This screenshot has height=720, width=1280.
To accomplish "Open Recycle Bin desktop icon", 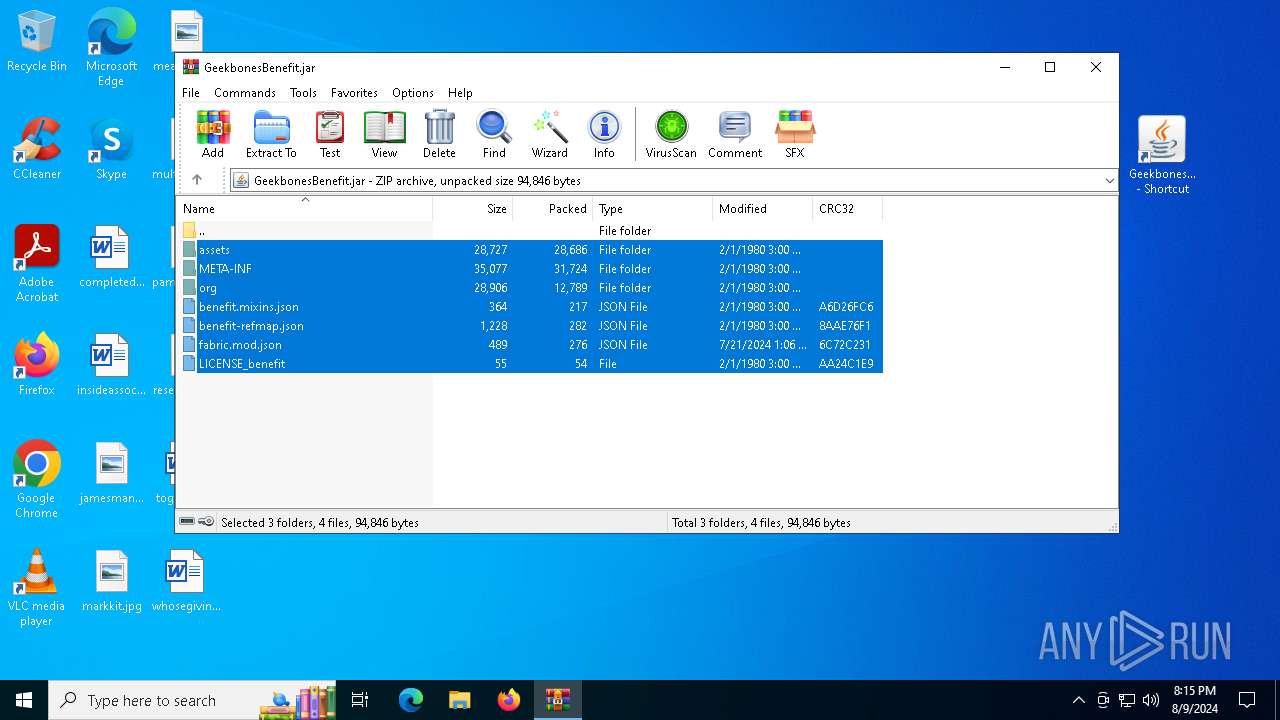I will [x=37, y=42].
